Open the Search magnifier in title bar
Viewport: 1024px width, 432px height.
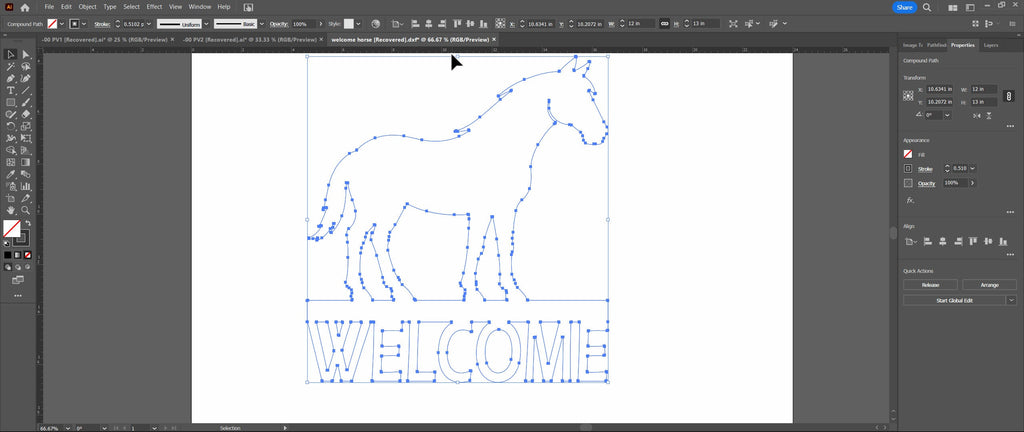click(927, 7)
